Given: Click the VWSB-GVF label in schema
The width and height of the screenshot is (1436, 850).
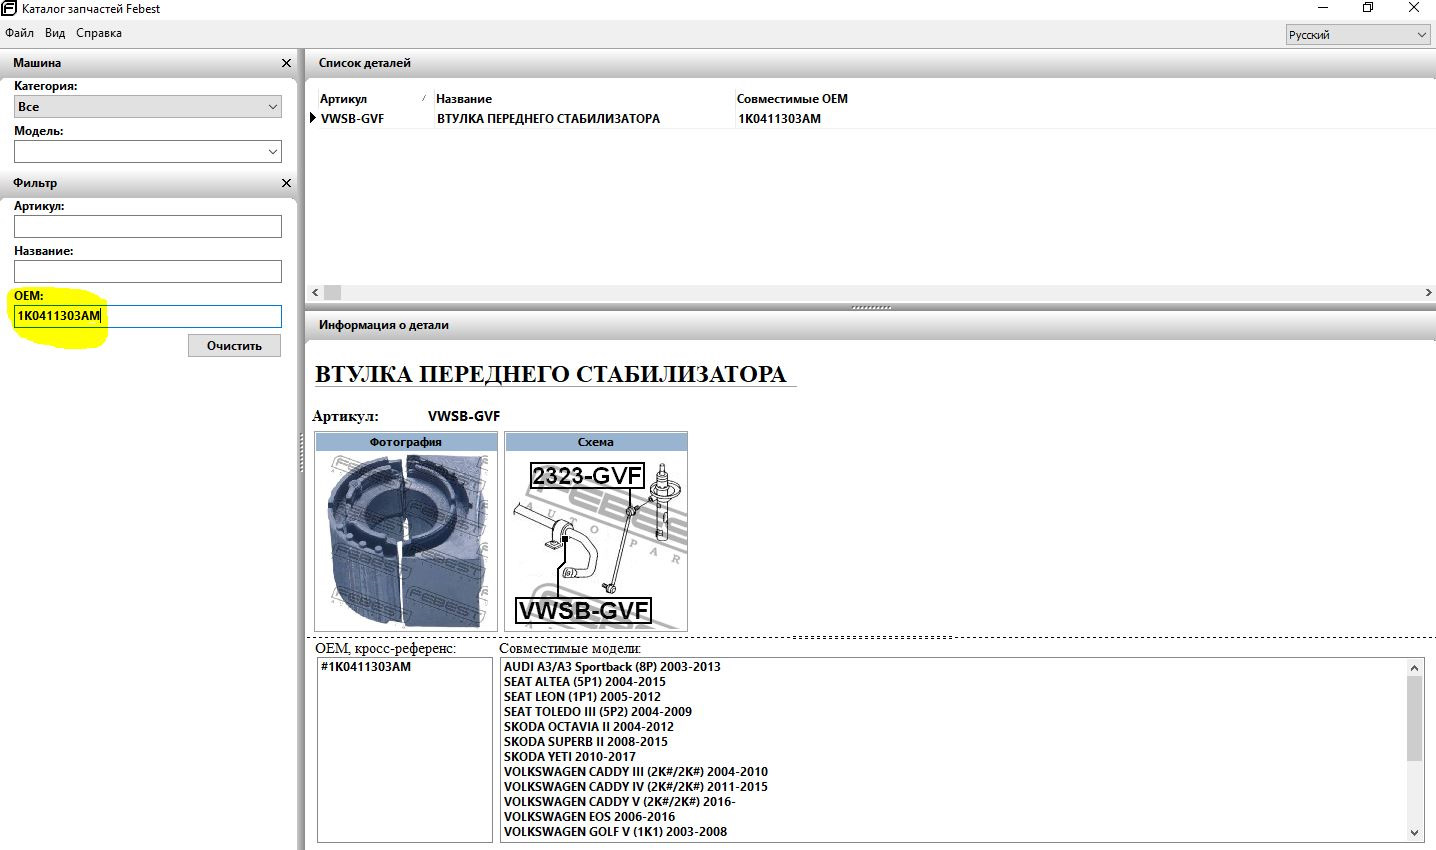Looking at the screenshot, I should [584, 610].
